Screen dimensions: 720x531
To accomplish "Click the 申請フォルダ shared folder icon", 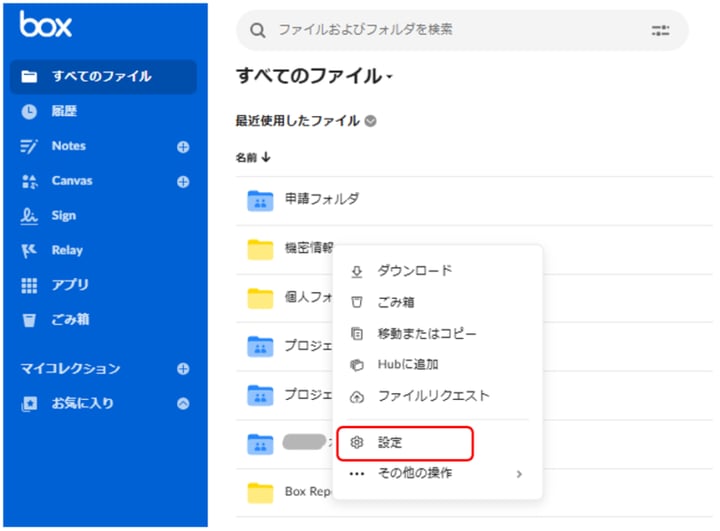I will coord(260,199).
